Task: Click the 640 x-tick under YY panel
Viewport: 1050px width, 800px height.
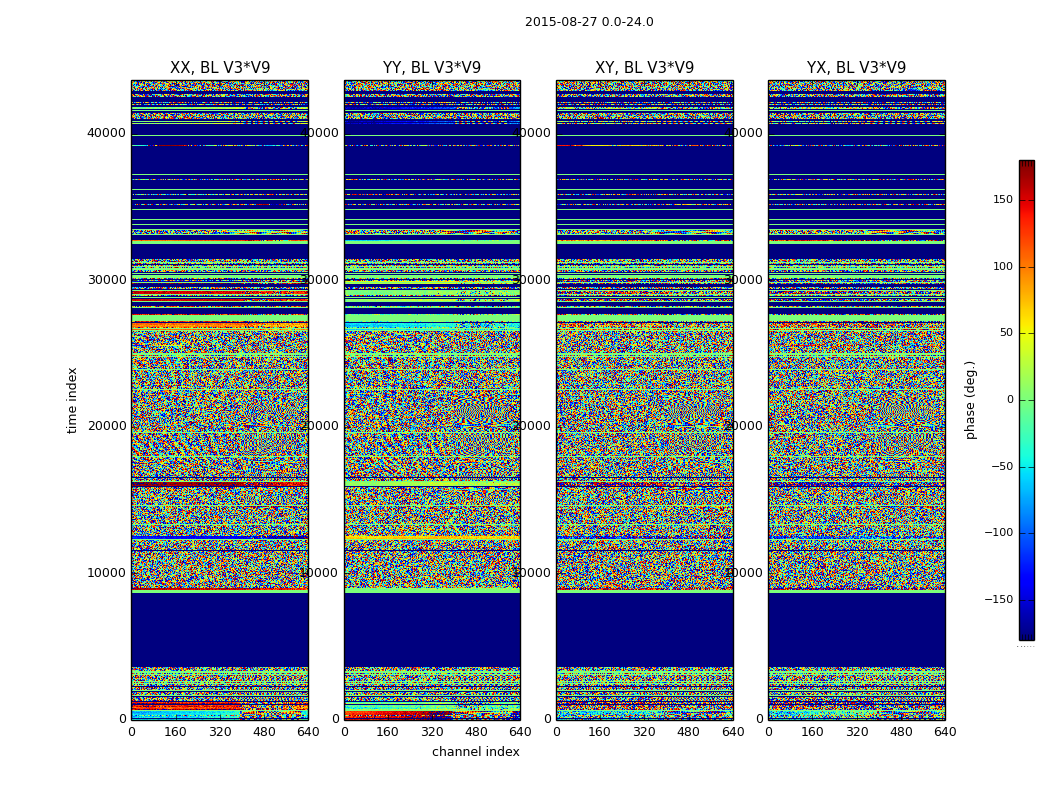Action: point(520,732)
